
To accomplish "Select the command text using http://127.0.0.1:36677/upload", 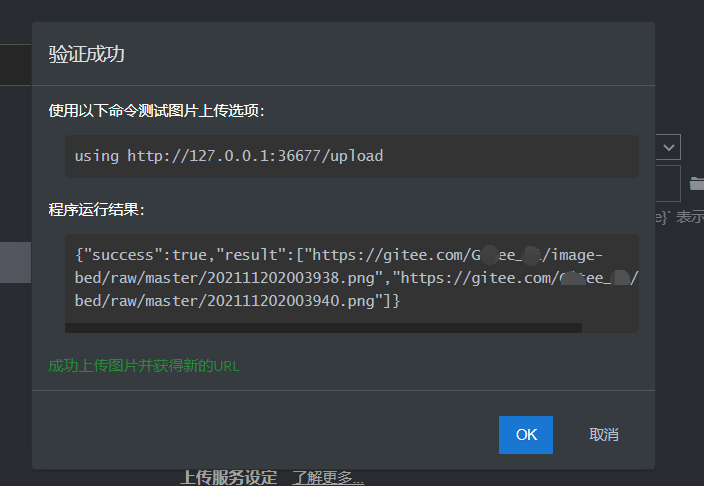I will pyautogui.click(x=229, y=156).
